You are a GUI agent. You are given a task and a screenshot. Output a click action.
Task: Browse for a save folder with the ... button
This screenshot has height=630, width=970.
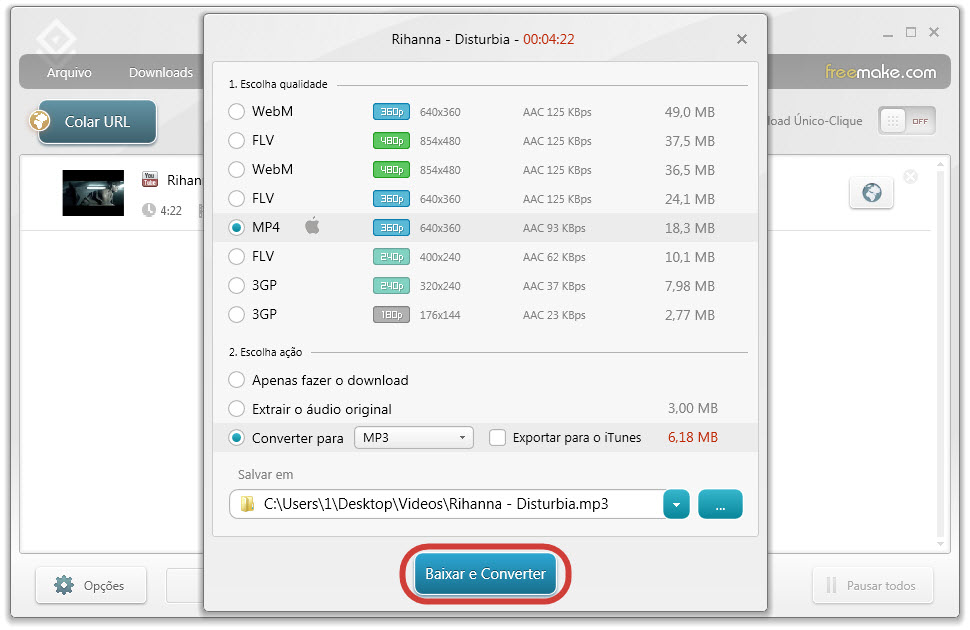click(x=720, y=504)
